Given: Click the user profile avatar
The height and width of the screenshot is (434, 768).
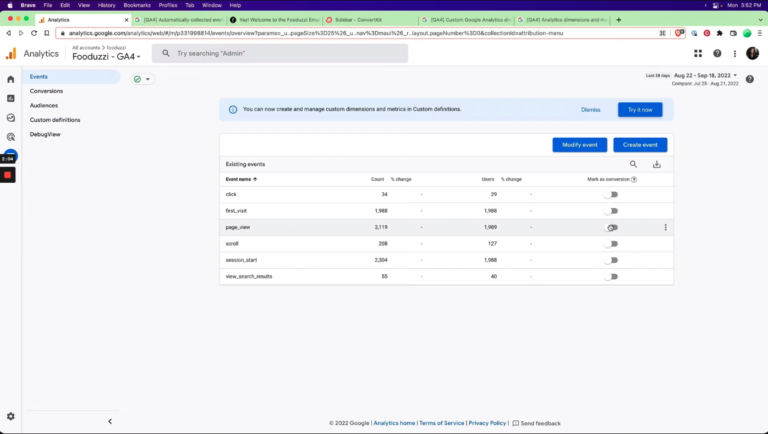Looking at the screenshot, I should pyautogui.click(x=752, y=53).
